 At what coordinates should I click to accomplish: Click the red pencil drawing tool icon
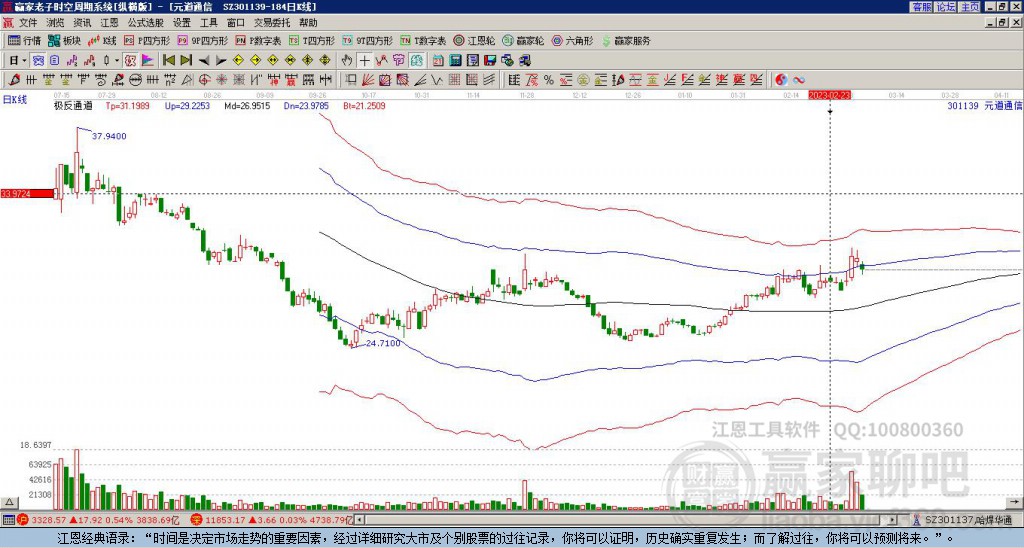(14, 80)
